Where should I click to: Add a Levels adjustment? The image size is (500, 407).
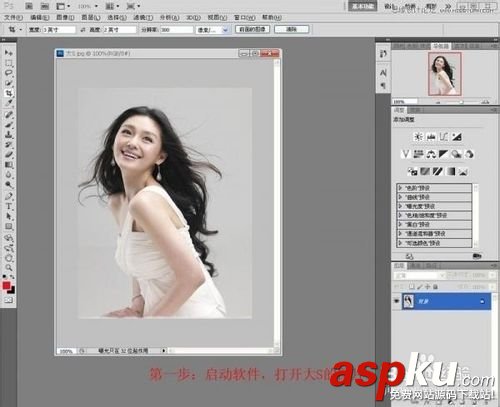point(431,136)
